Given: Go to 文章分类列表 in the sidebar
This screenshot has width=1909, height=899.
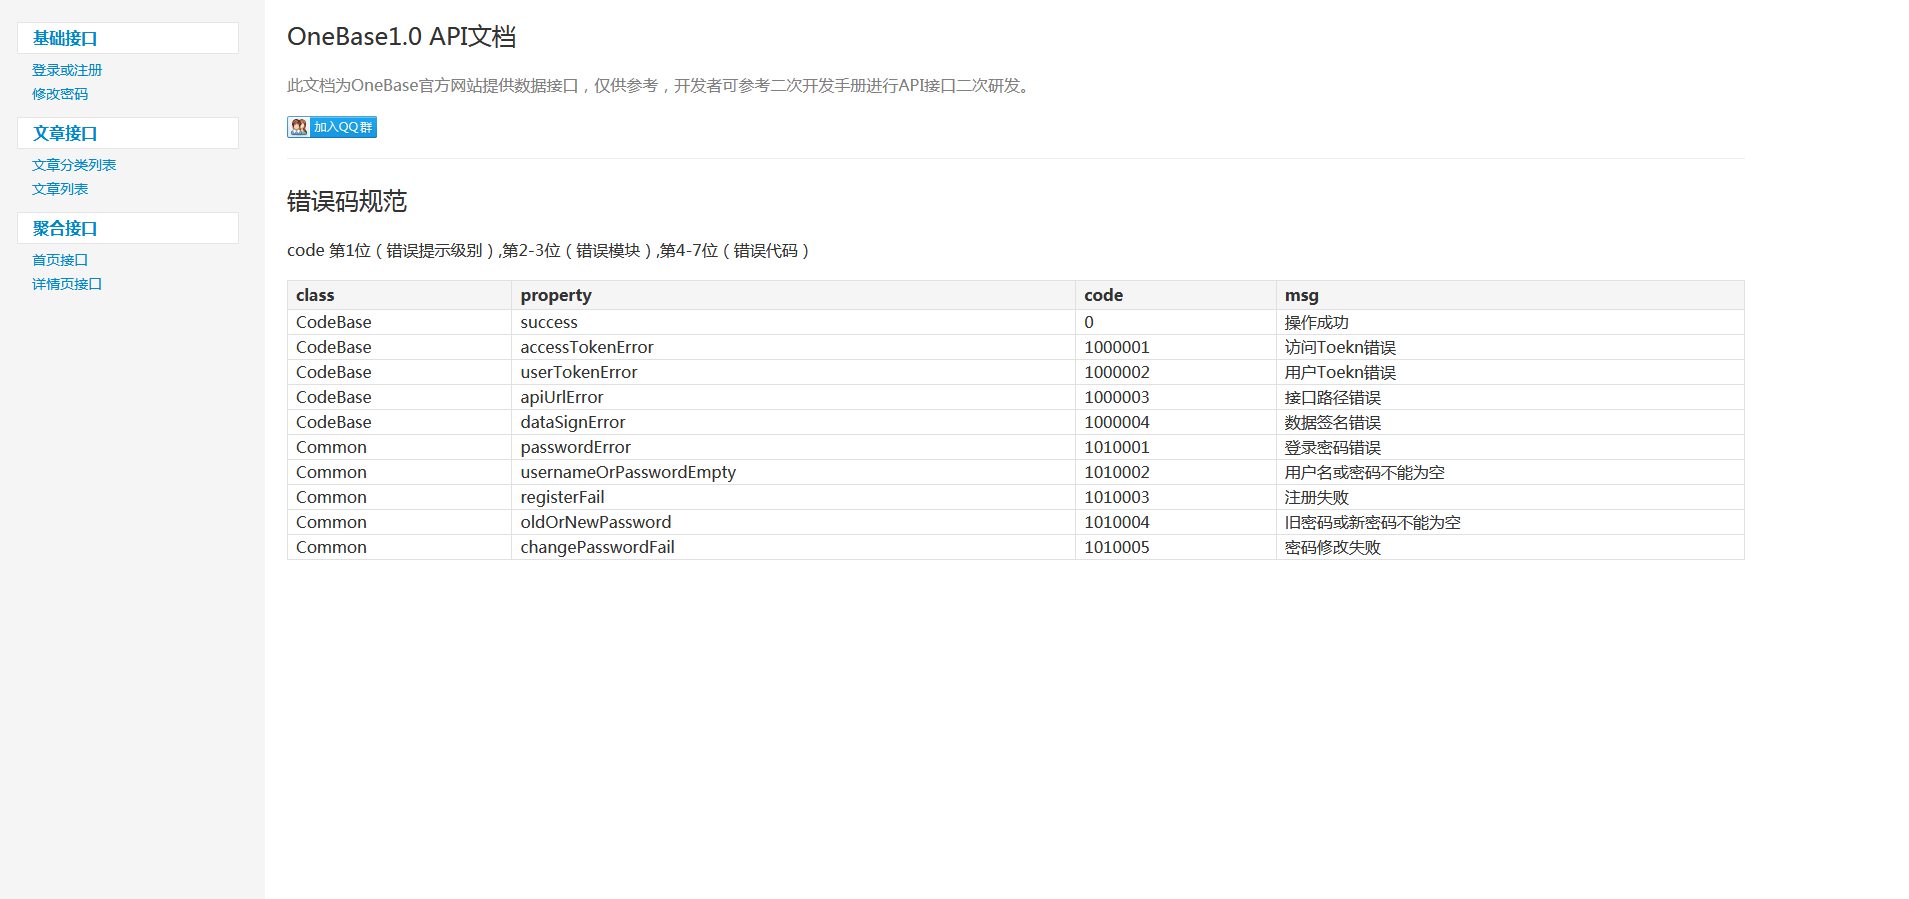Looking at the screenshot, I should [x=74, y=165].
